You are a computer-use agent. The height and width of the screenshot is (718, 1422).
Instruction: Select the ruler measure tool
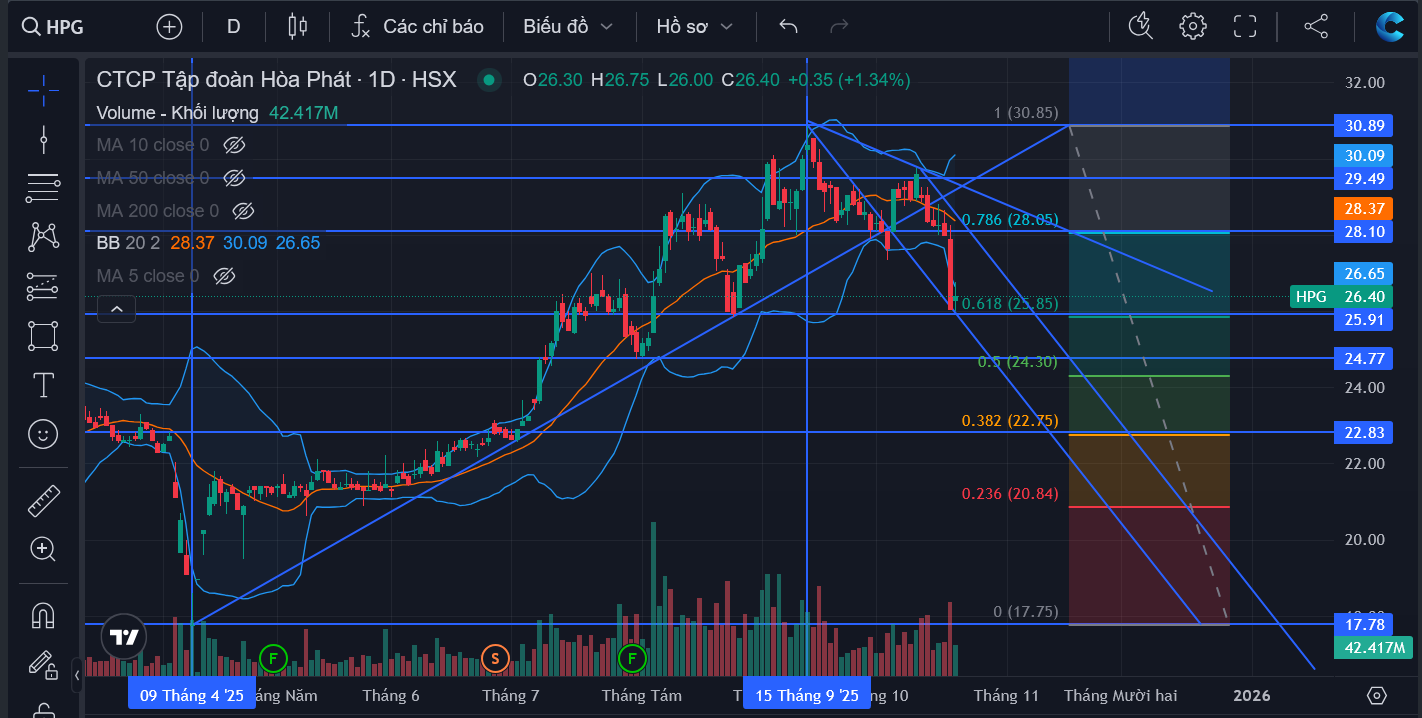point(43,500)
